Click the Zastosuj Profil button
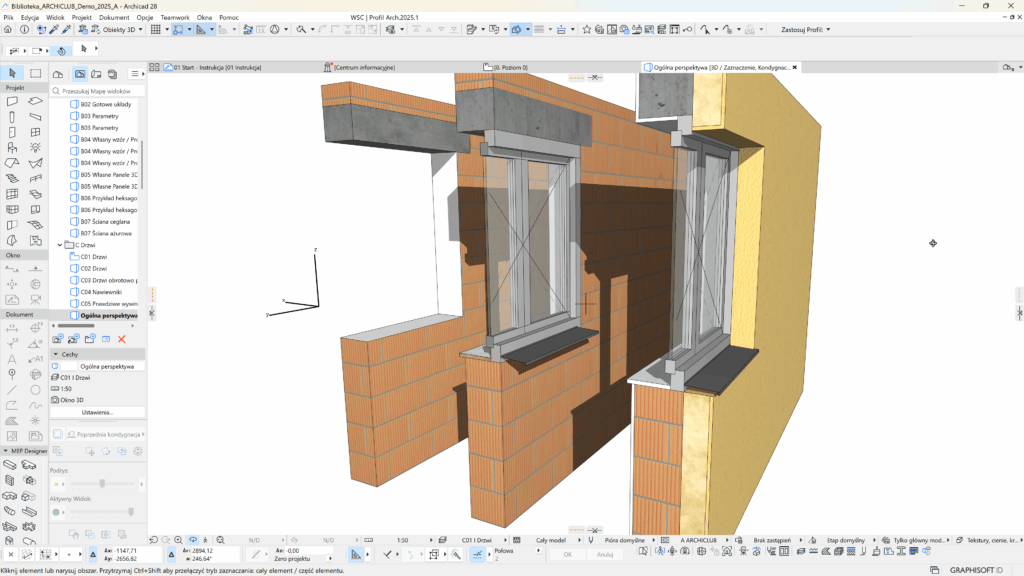The height and width of the screenshot is (576, 1024). (x=805, y=30)
